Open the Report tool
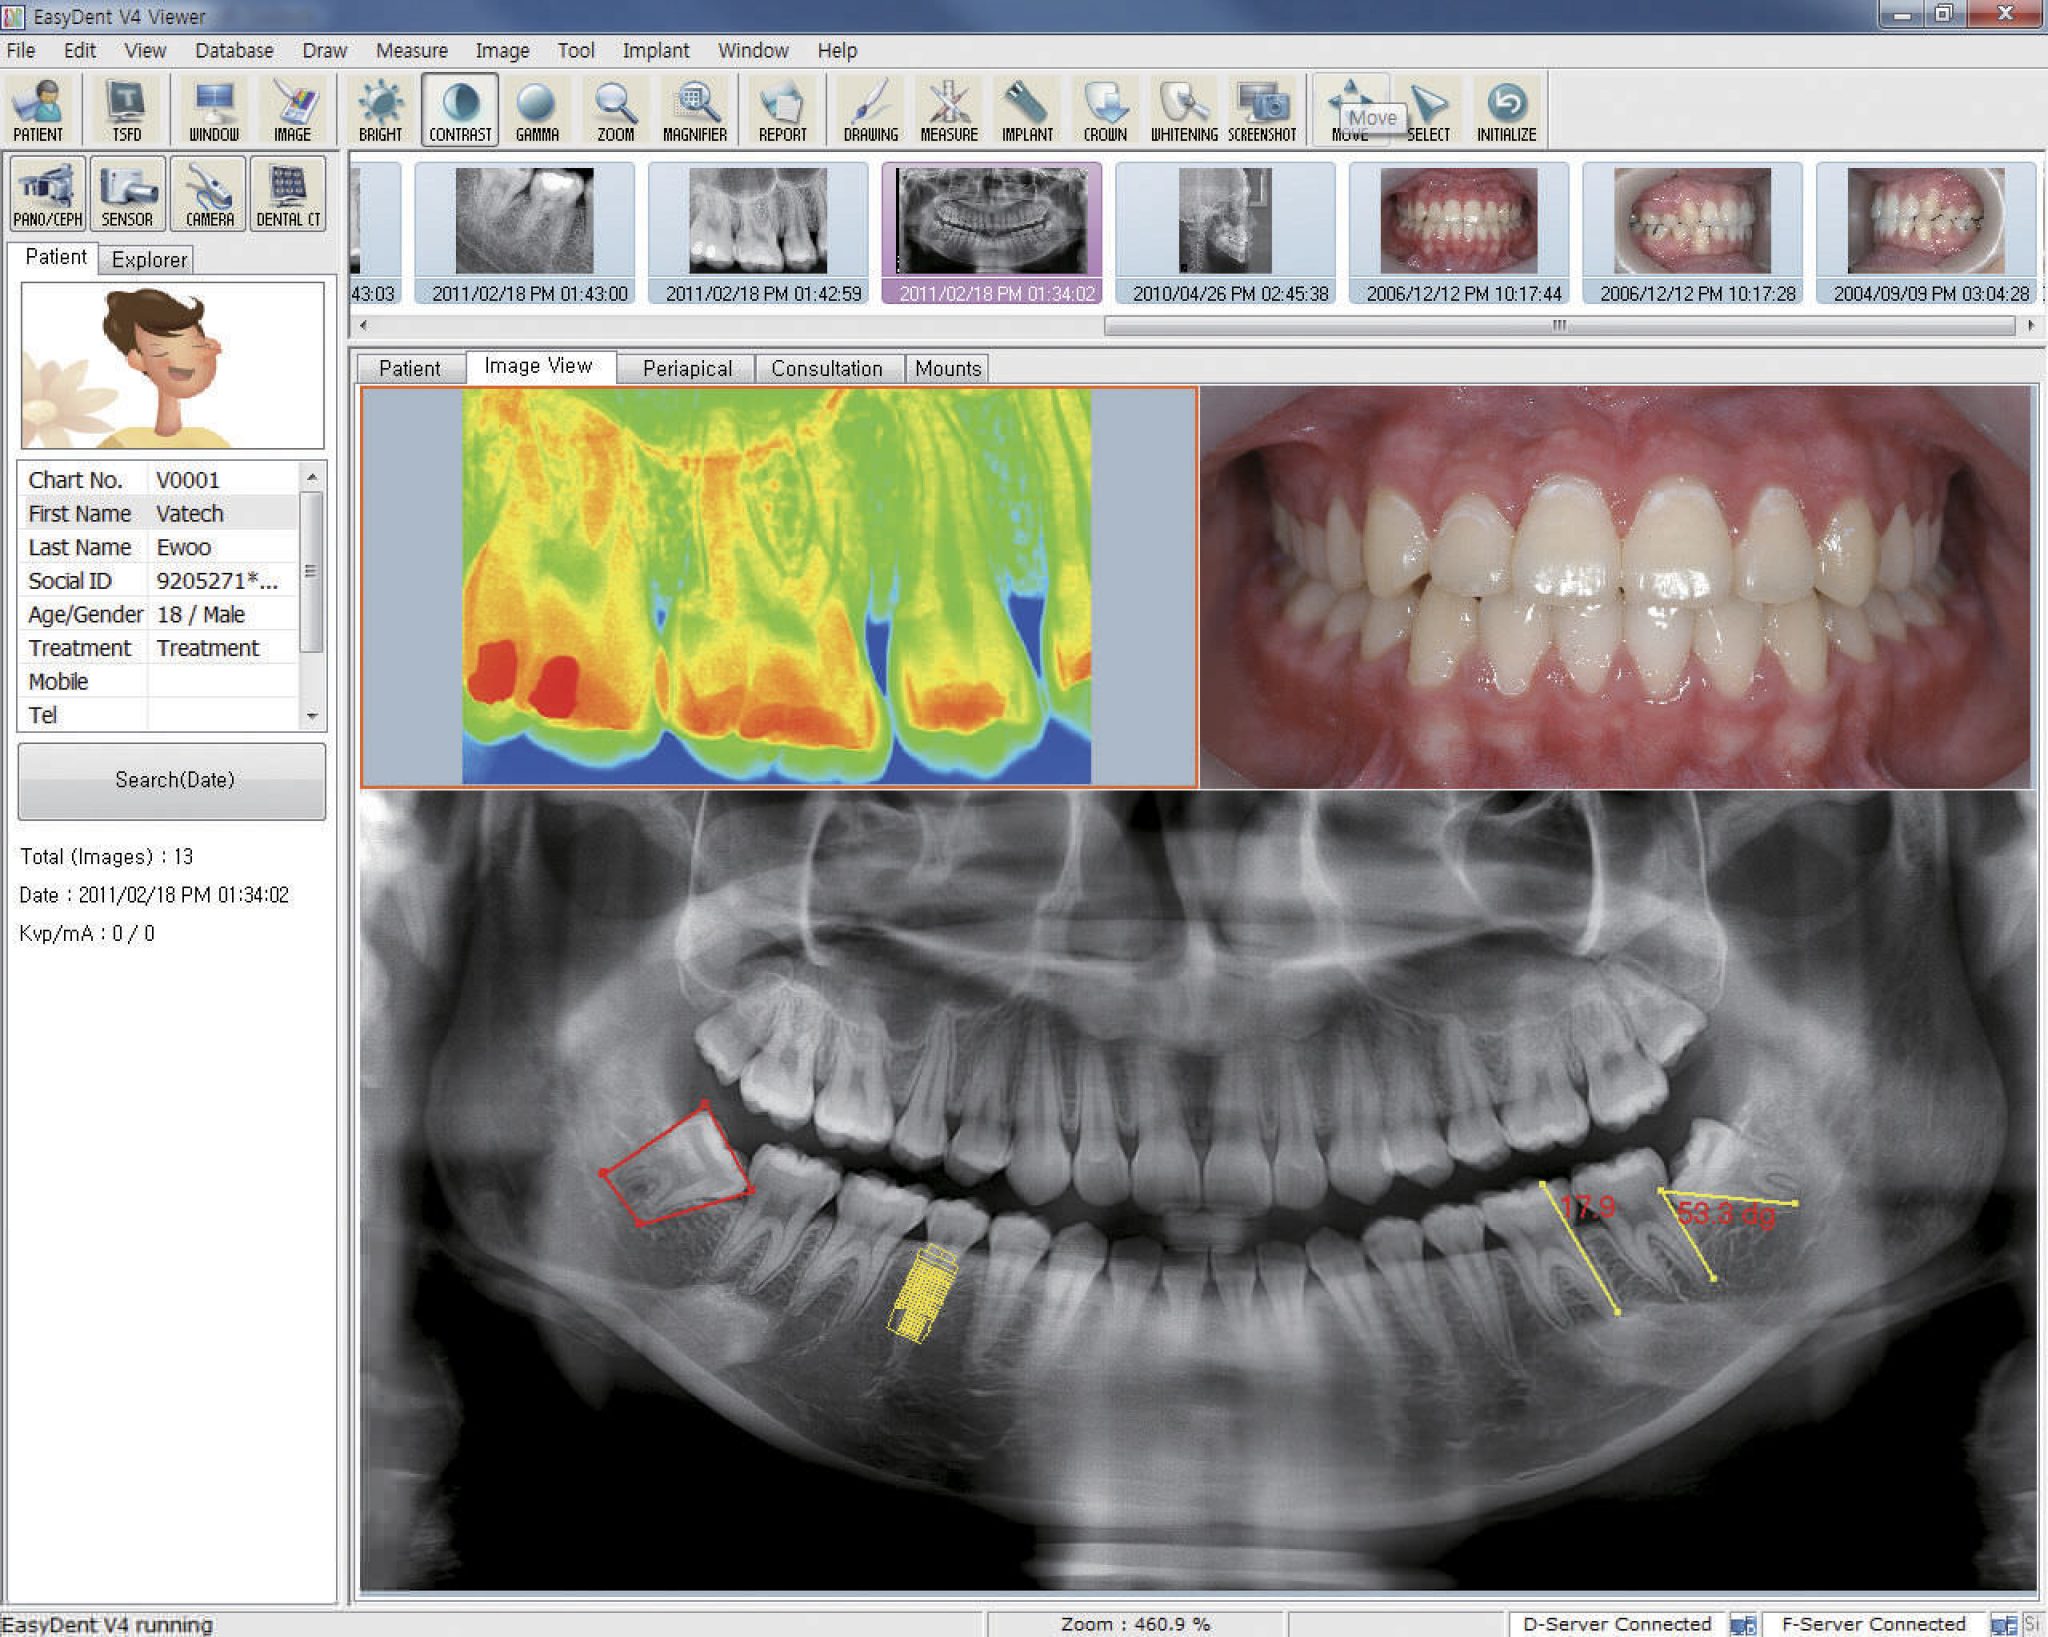 tap(784, 108)
